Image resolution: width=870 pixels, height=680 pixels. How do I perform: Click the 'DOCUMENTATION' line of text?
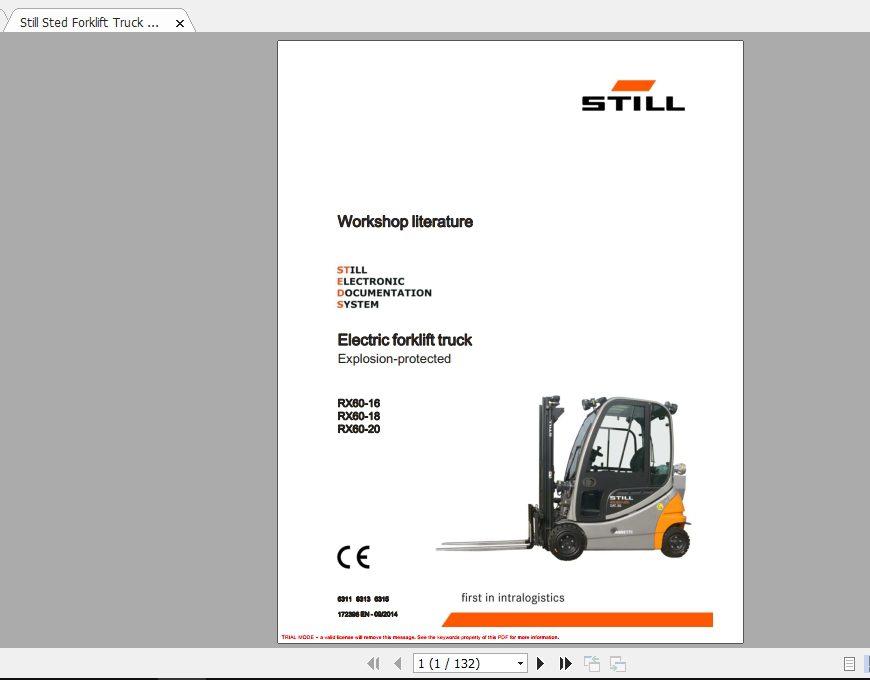[384, 293]
